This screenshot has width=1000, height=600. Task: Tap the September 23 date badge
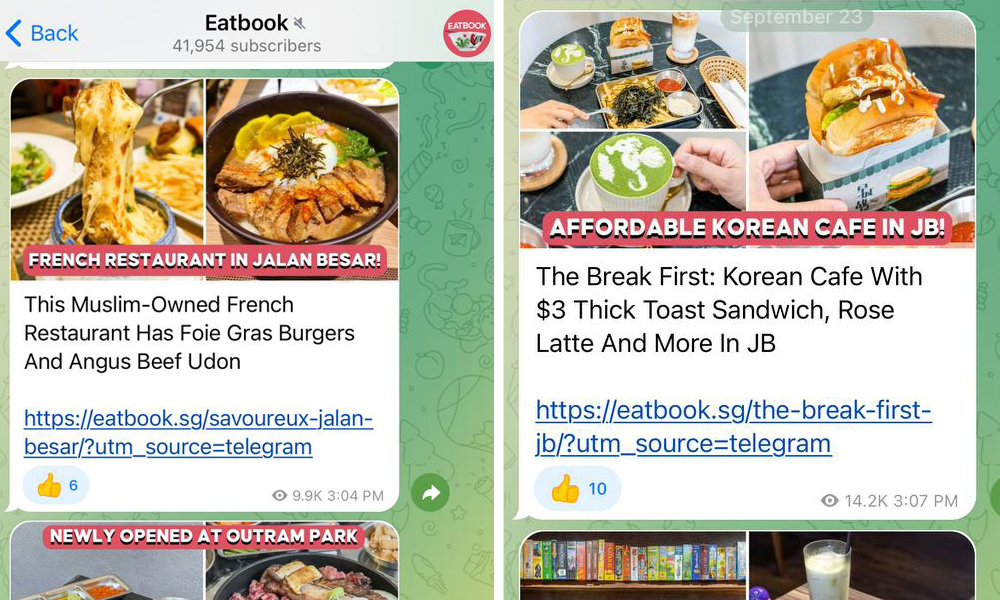(796, 17)
